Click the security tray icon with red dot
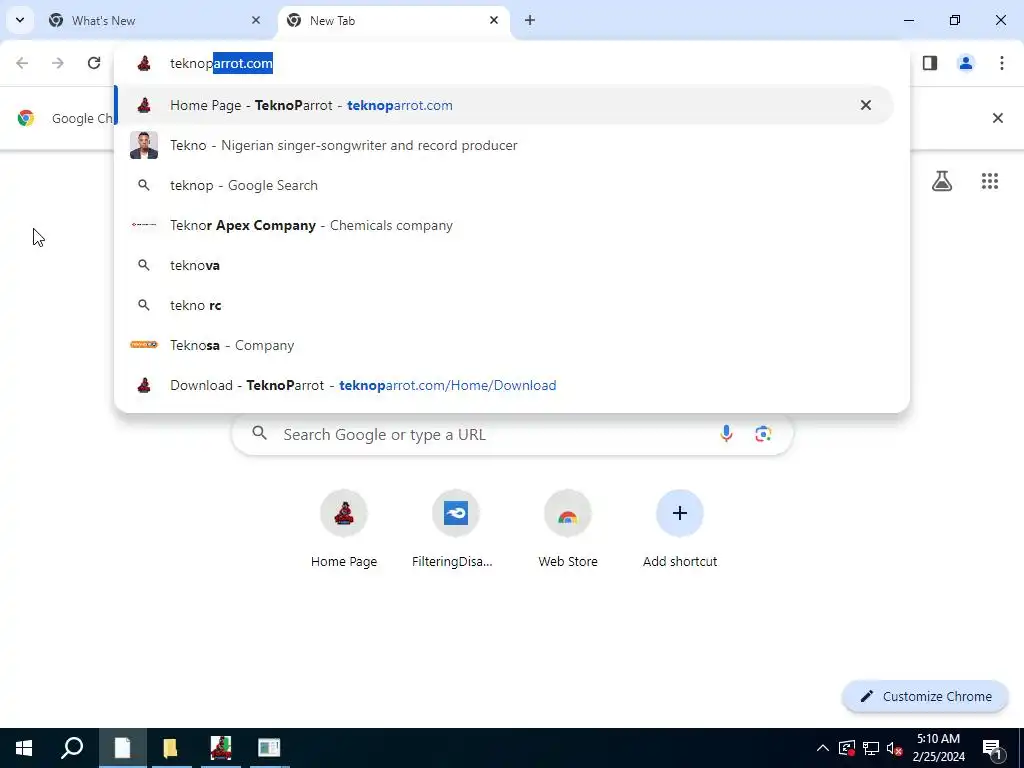The width and height of the screenshot is (1024, 768). [x=847, y=748]
